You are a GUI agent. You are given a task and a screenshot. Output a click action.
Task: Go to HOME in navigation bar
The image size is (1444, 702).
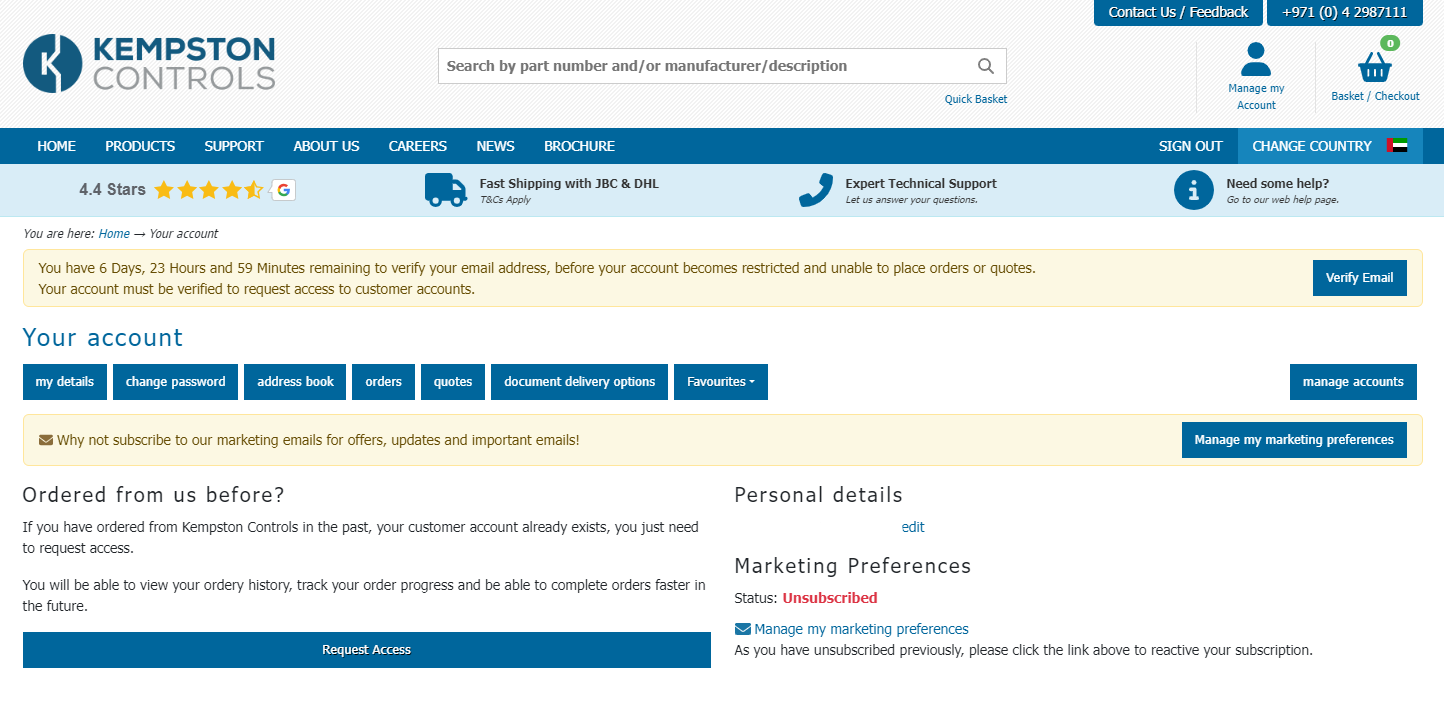pos(56,146)
